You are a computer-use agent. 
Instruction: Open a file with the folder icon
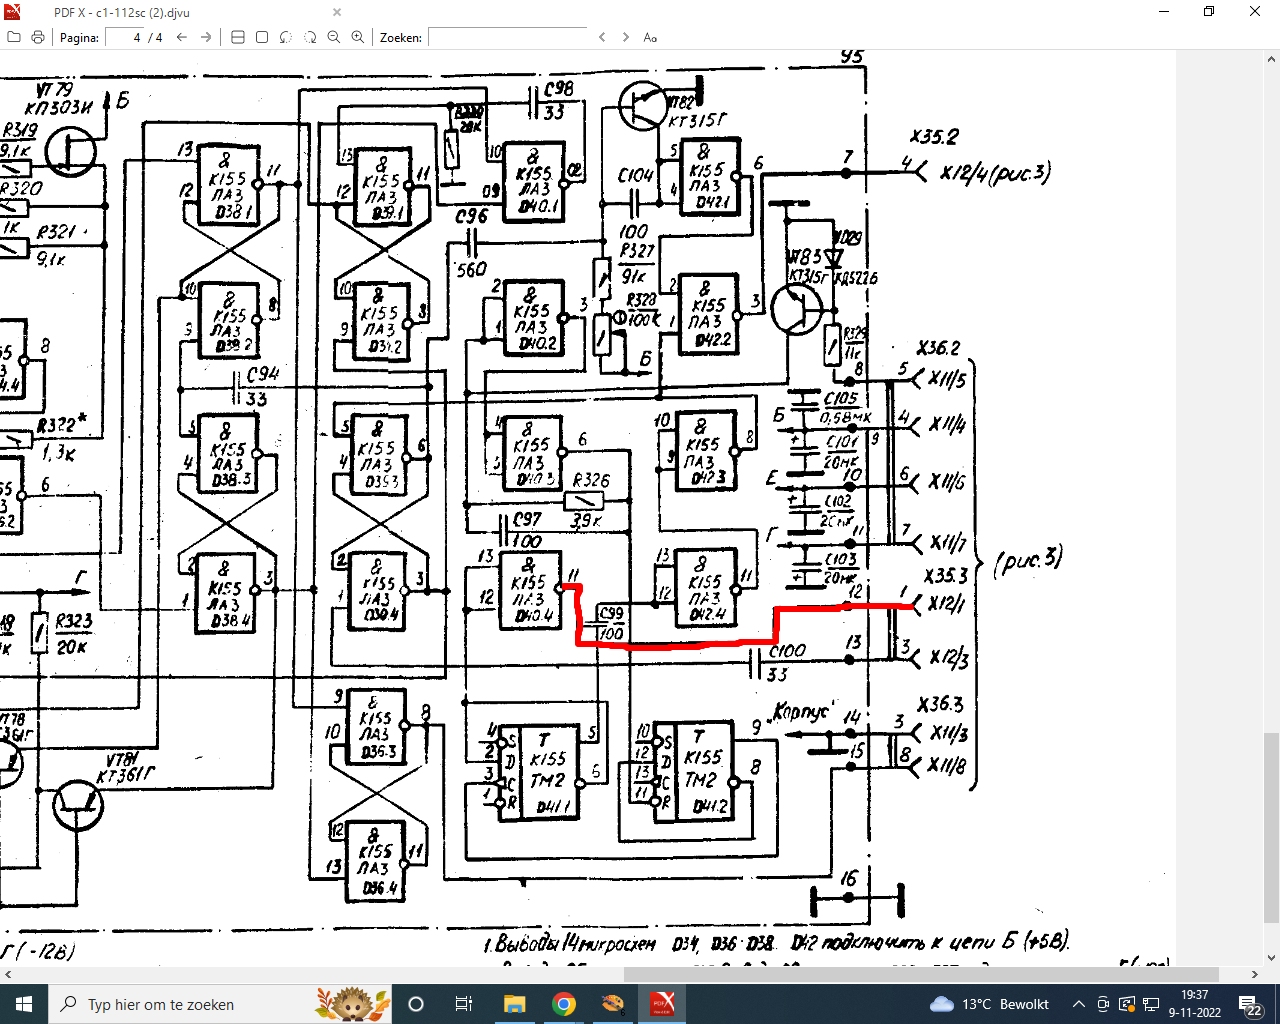point(14,37)
